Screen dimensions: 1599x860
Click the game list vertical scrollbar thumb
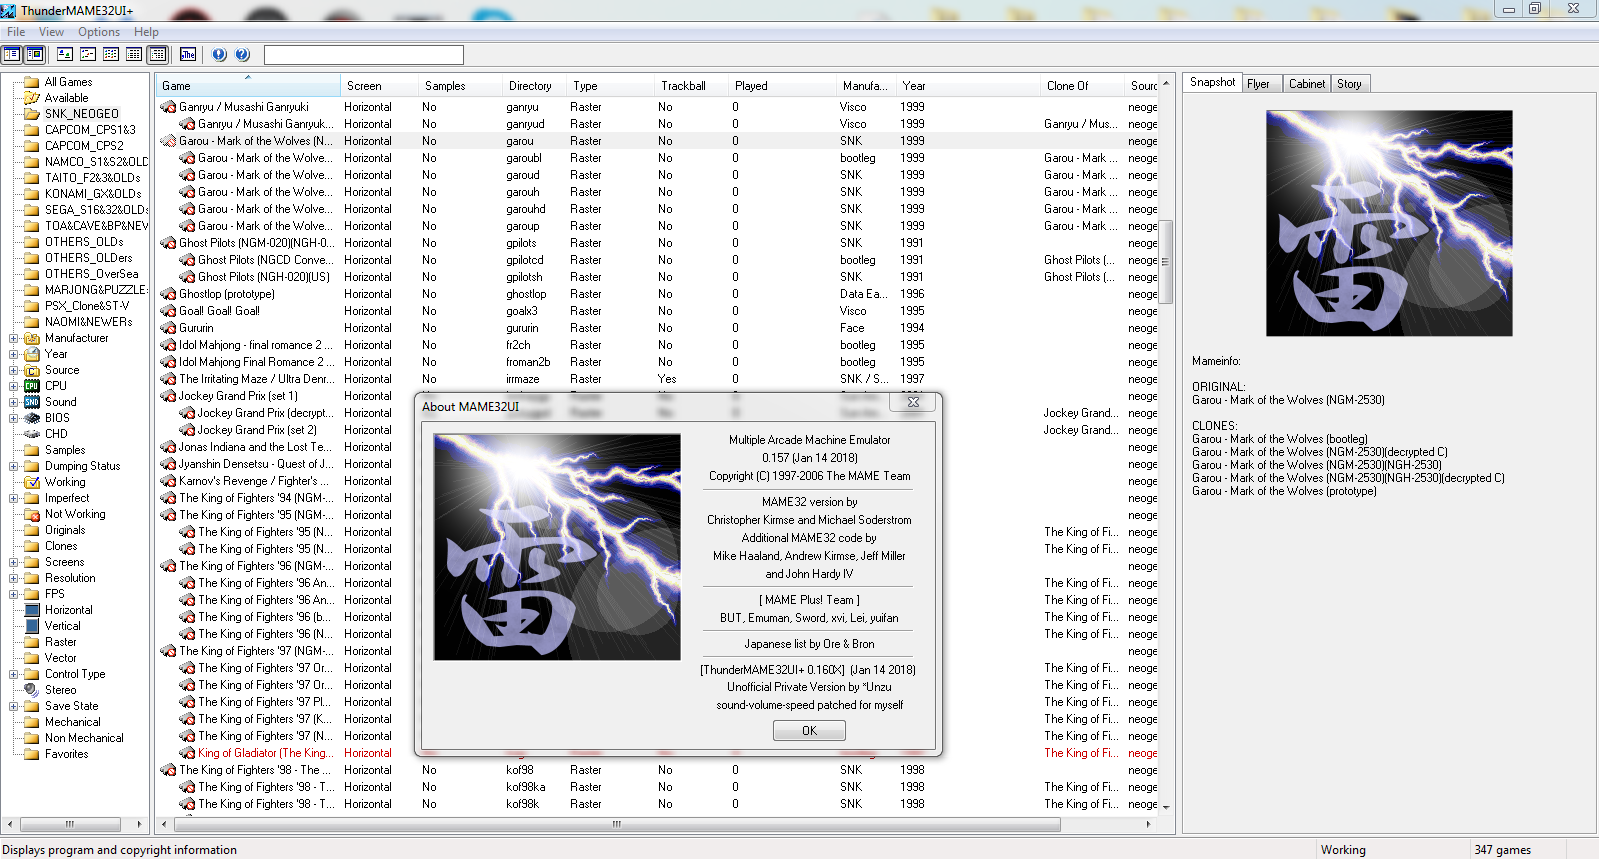coord(1165,260)
